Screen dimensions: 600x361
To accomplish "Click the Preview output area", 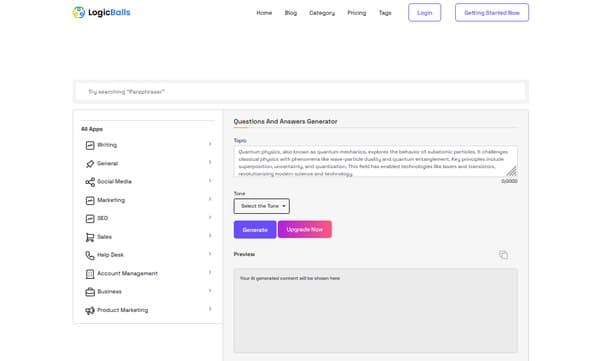I will tap(375, 310).
